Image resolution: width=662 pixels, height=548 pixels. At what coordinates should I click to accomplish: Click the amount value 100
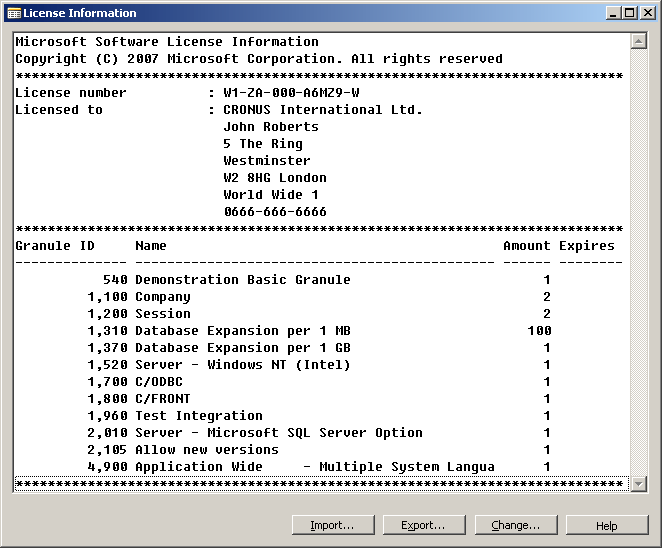pos(539,331)
